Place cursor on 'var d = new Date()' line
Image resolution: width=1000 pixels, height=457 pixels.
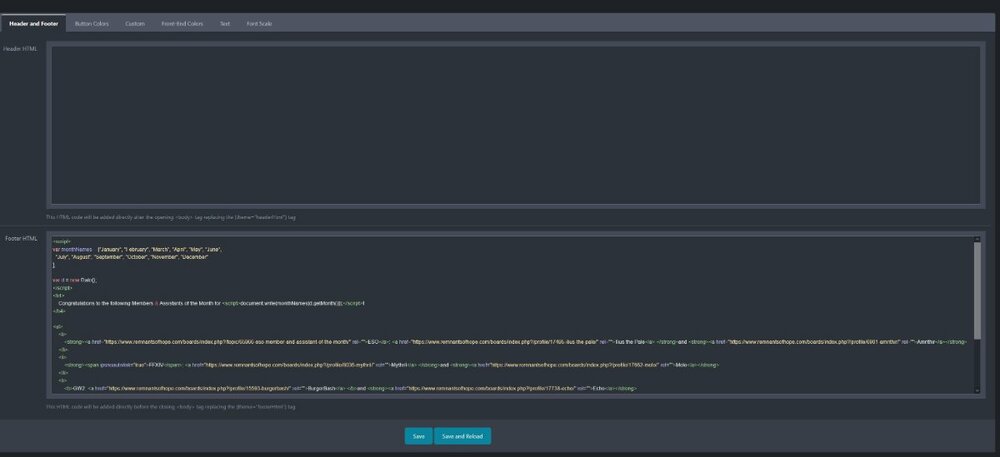click(x=76, y=280)
